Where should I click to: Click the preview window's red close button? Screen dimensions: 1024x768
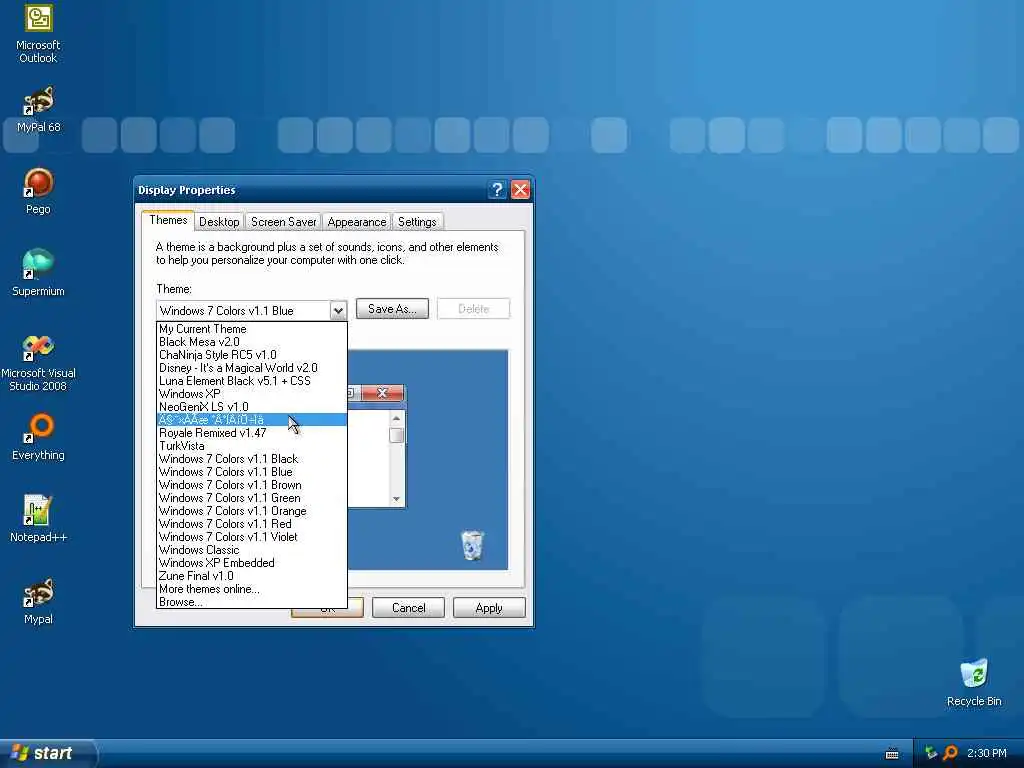pyautogui.click(x=383, y=392)
